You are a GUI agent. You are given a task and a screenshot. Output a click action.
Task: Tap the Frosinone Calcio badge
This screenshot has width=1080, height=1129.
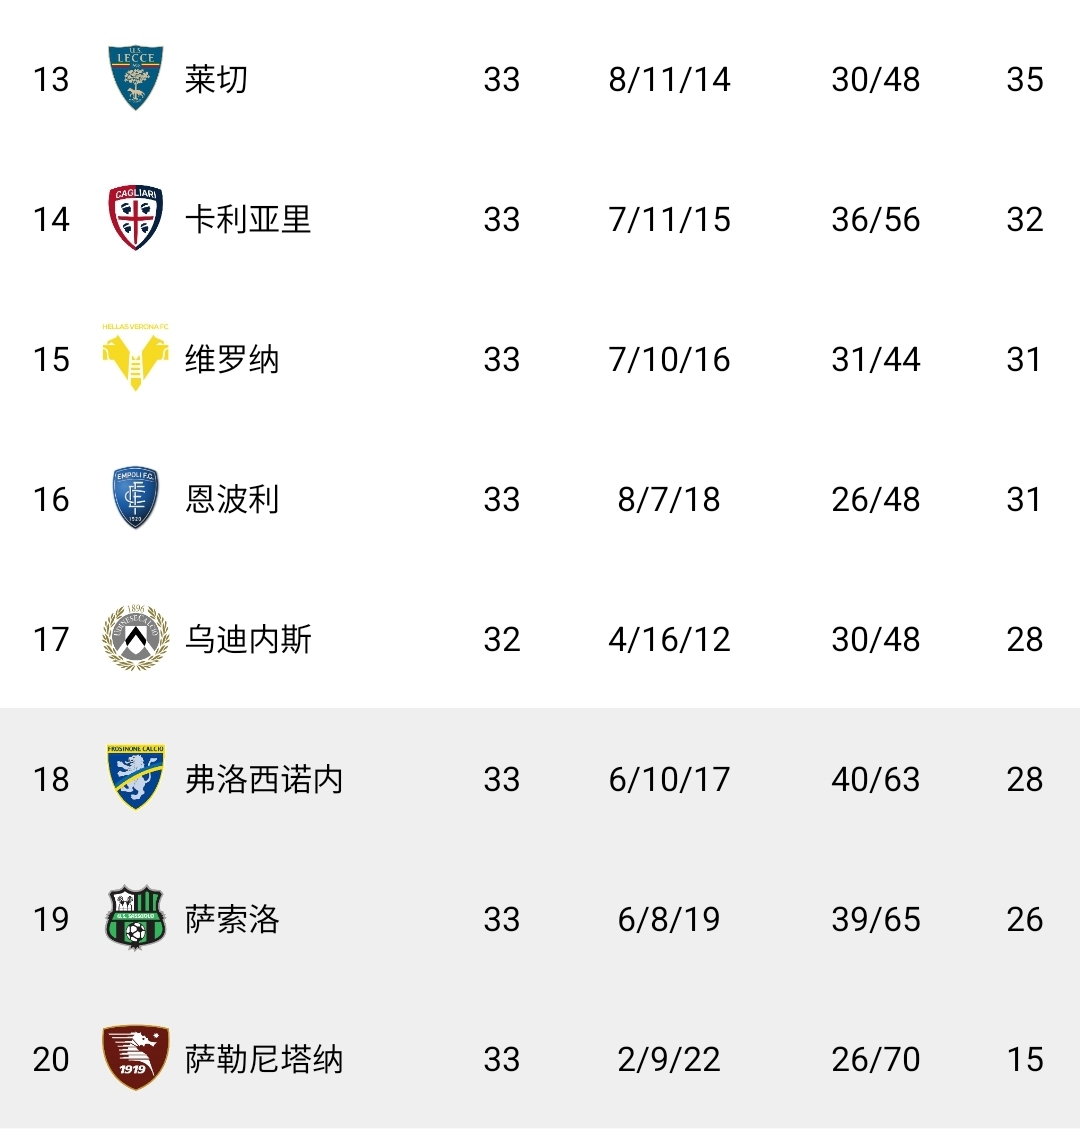pos(135,778)
